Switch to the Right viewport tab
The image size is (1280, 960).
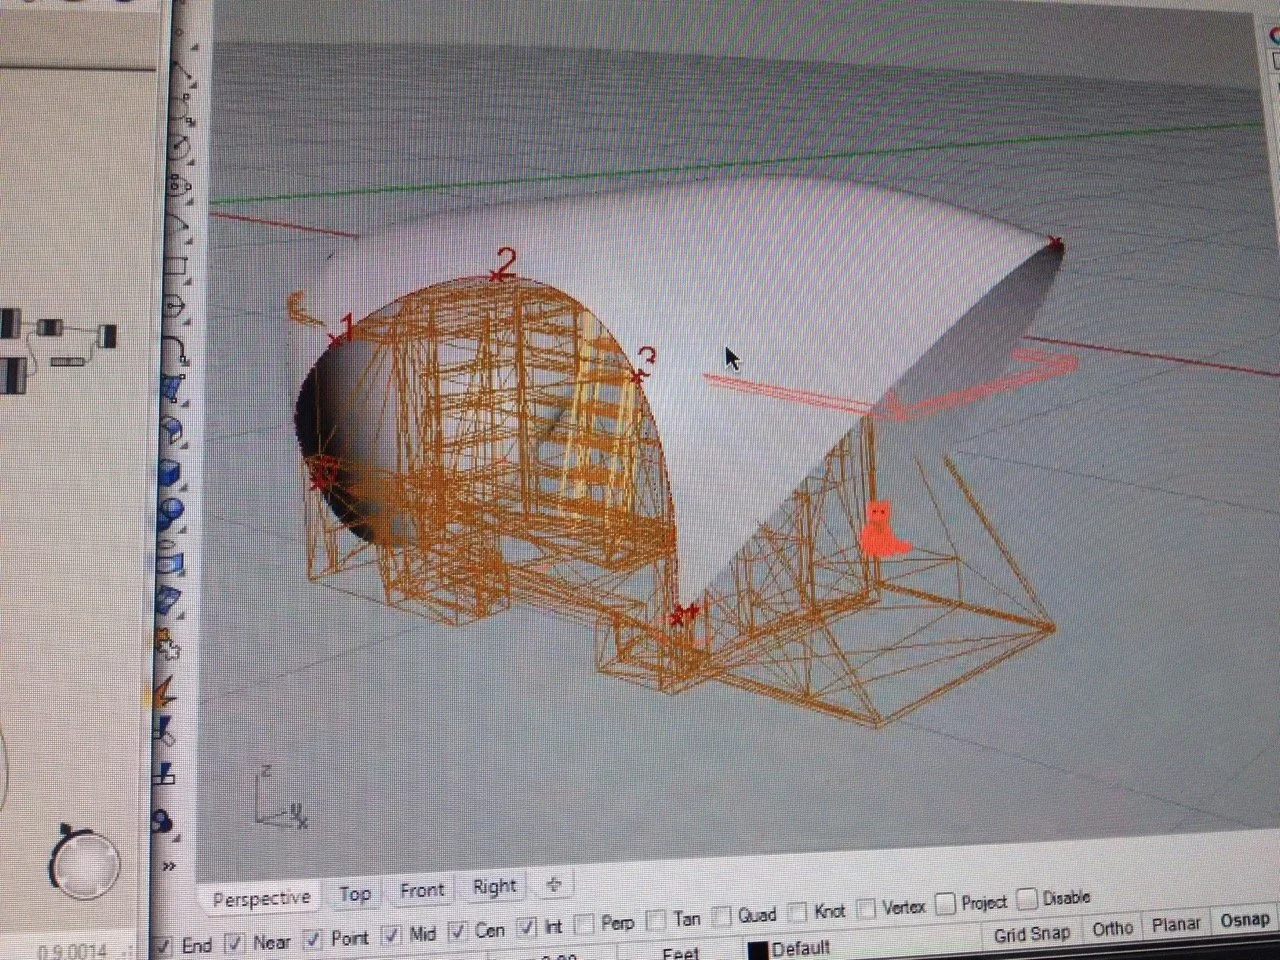494,886
